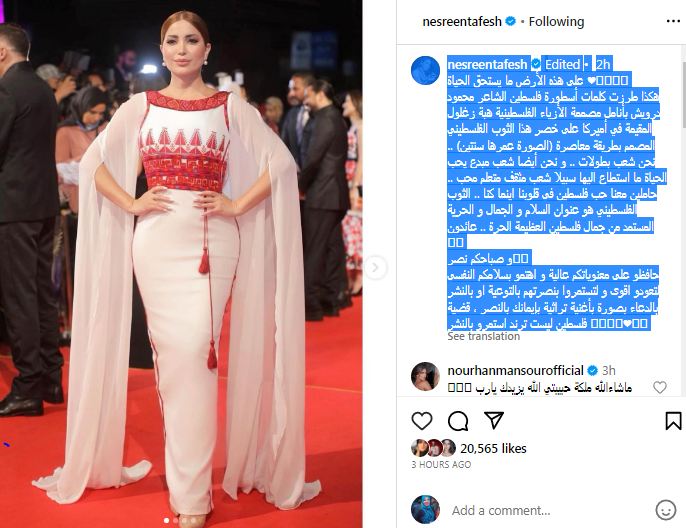The width and height of the screenshot is (686, 528).
Task: Like the post with the heart icon
Action: (x=422, y=421)
